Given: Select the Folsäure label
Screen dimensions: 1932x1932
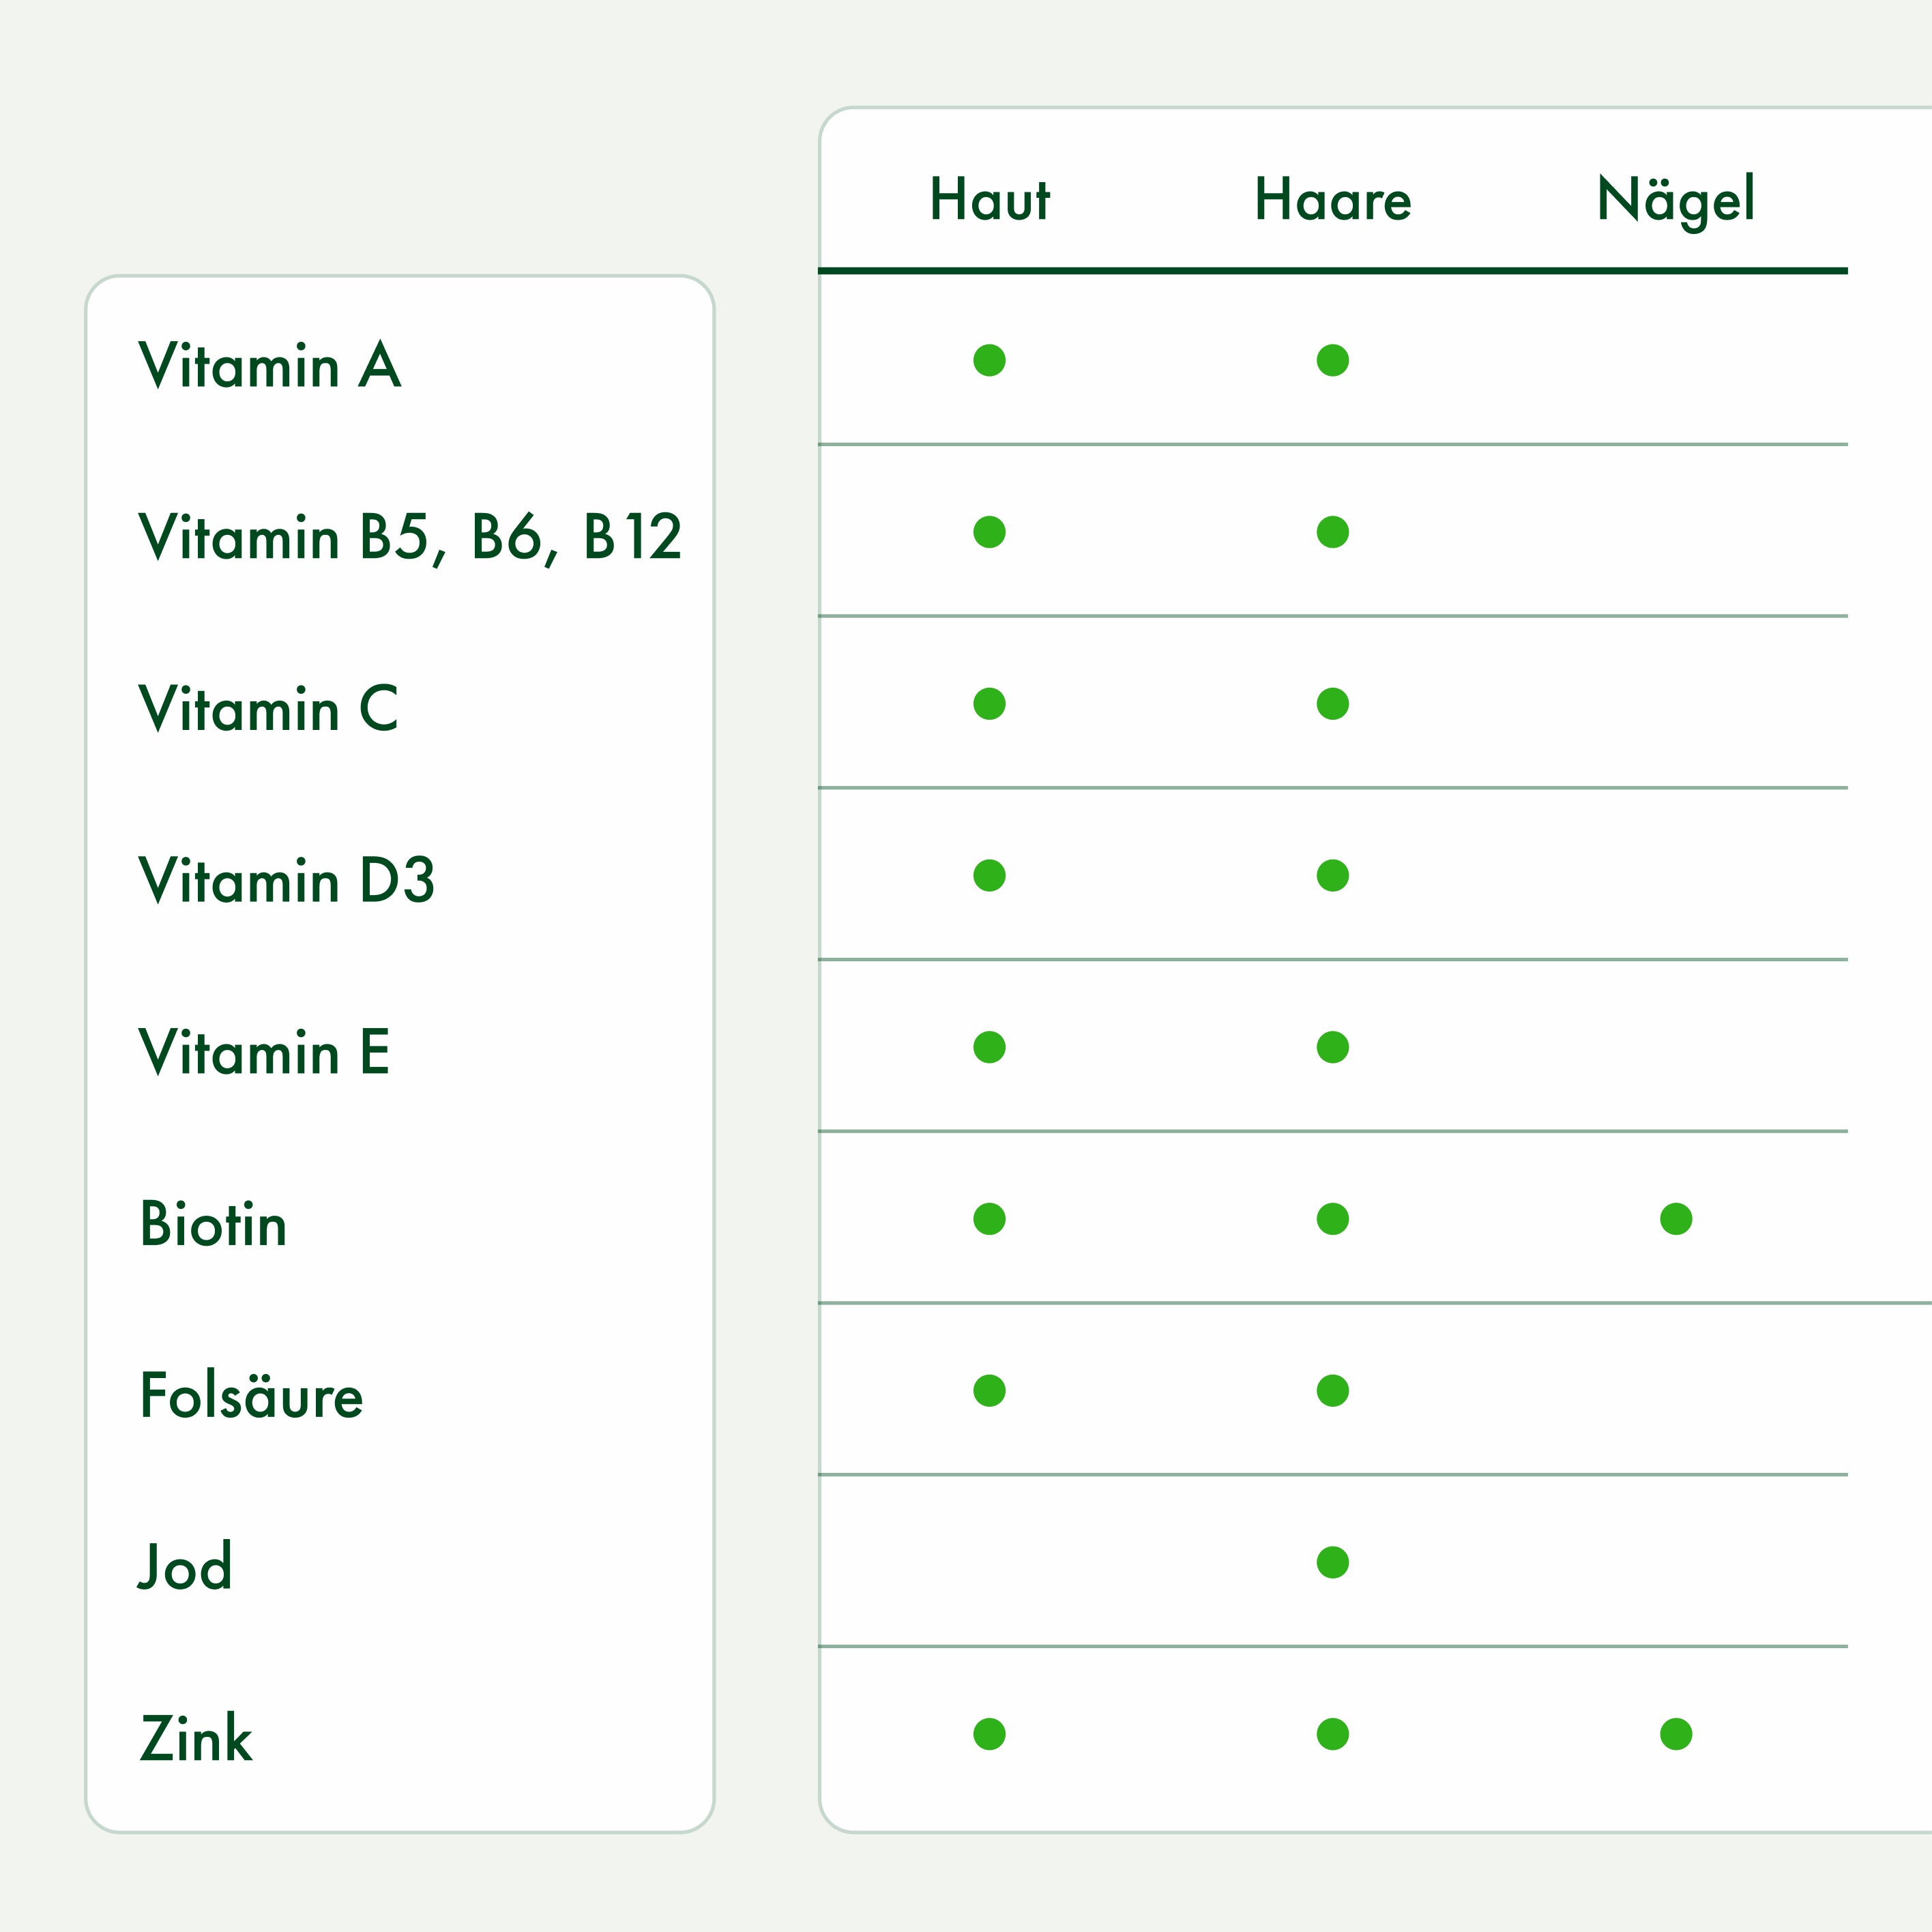Looking at the screenshot, I should pos(251,1396).
